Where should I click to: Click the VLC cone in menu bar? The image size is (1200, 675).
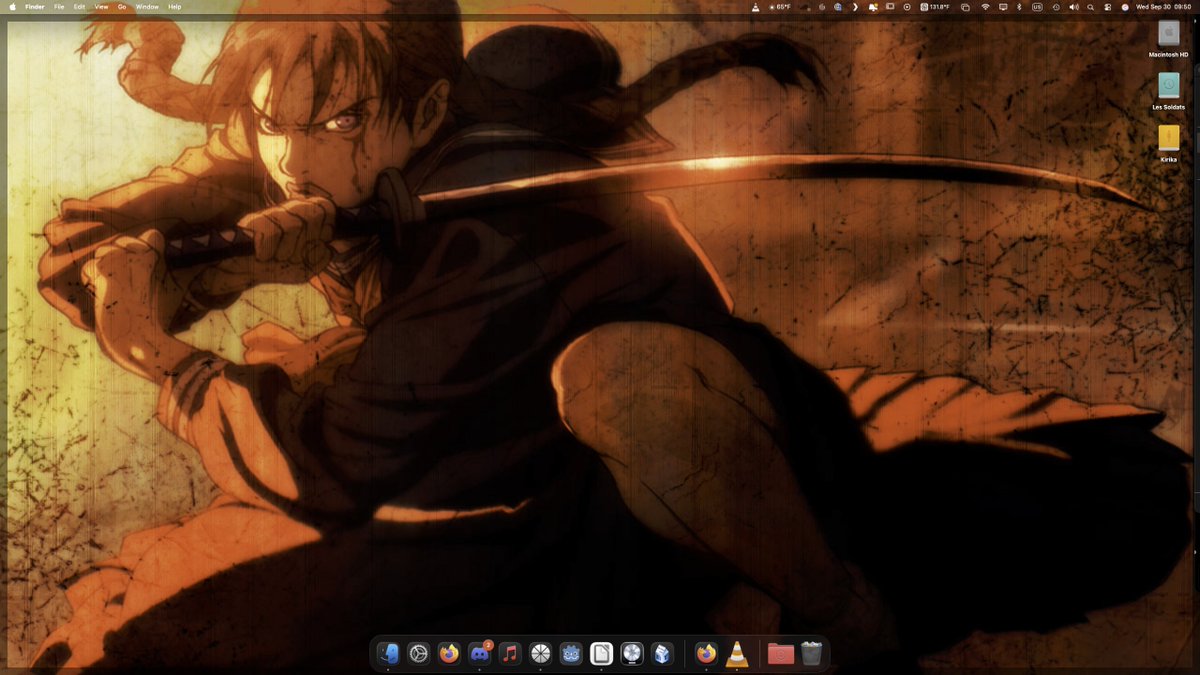[754, 7]
